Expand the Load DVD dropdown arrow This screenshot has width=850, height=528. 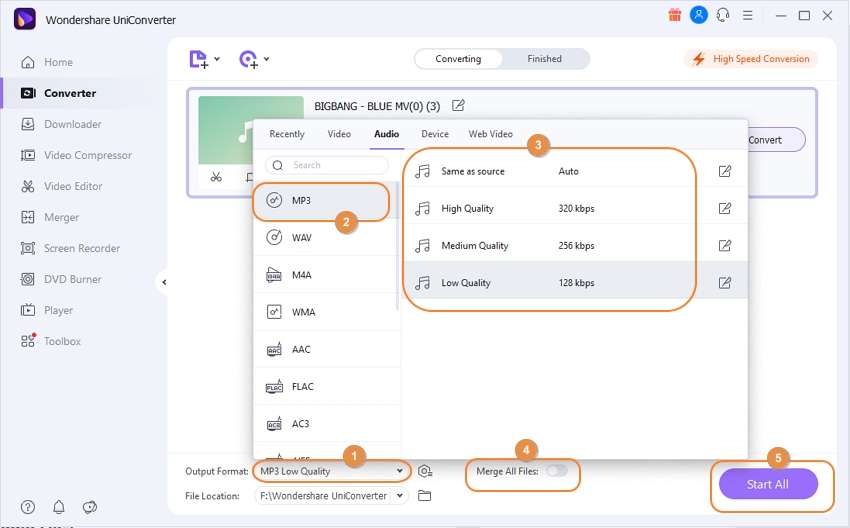266,59
